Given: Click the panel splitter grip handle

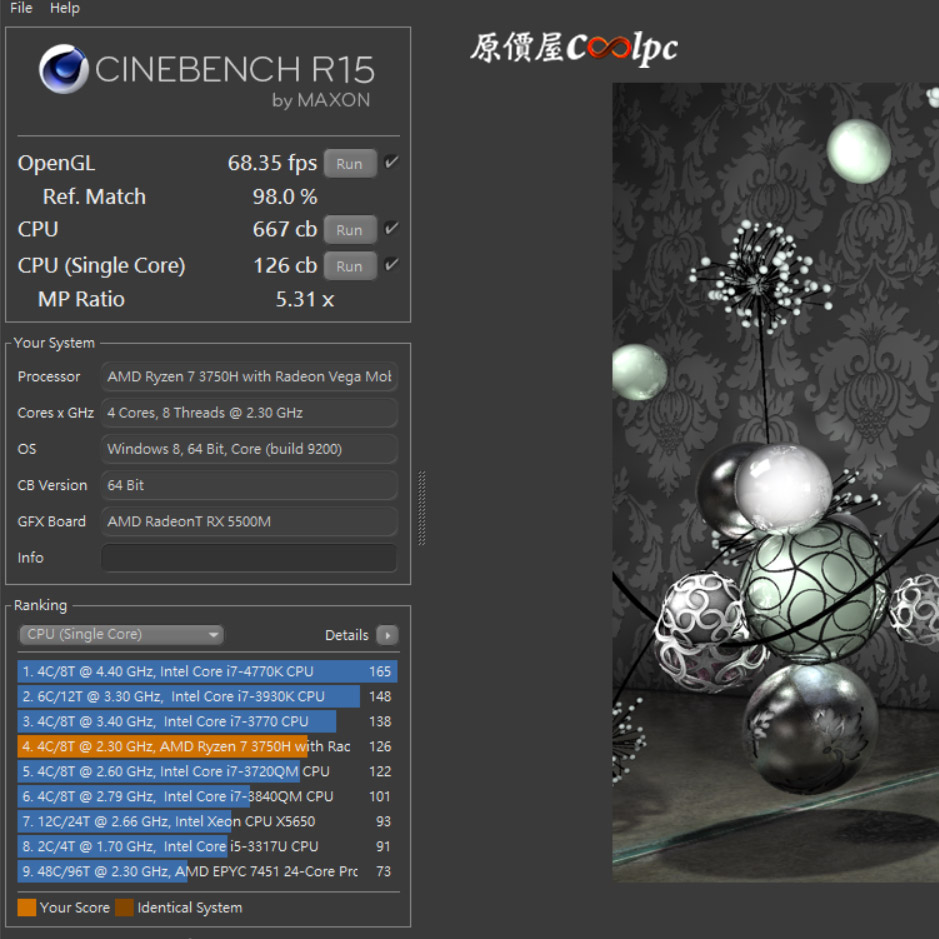Looking at the screenshot, I should click(x=422, y=508).
